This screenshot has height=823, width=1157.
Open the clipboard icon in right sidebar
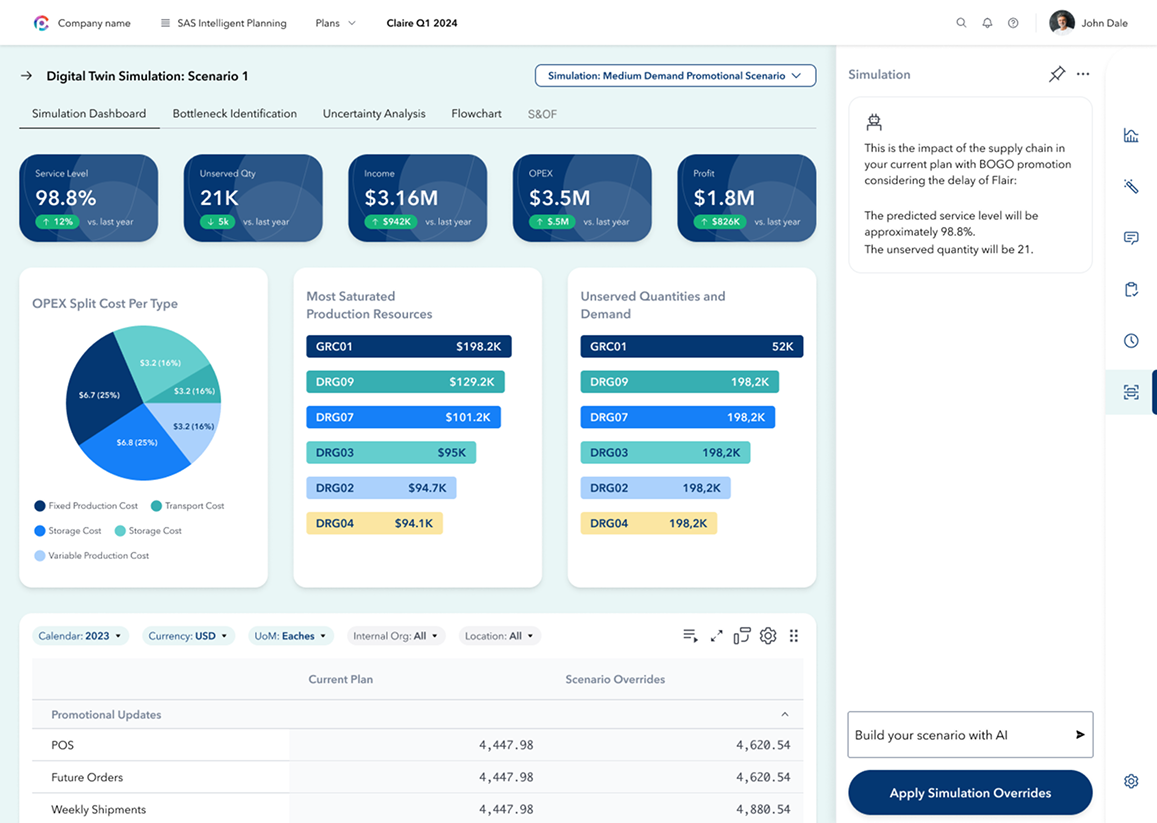[x=1130, y=289]
